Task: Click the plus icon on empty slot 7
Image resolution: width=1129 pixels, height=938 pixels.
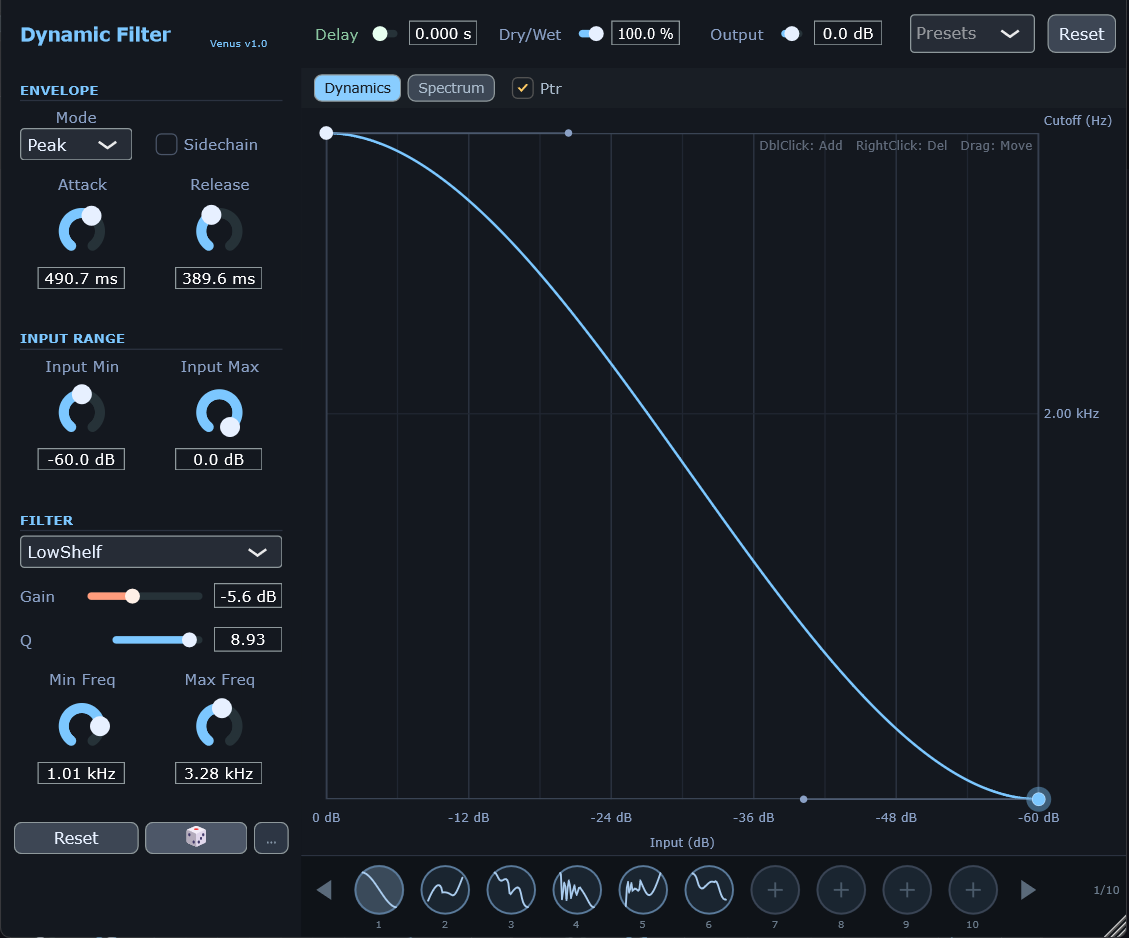Action: [775, 889]
